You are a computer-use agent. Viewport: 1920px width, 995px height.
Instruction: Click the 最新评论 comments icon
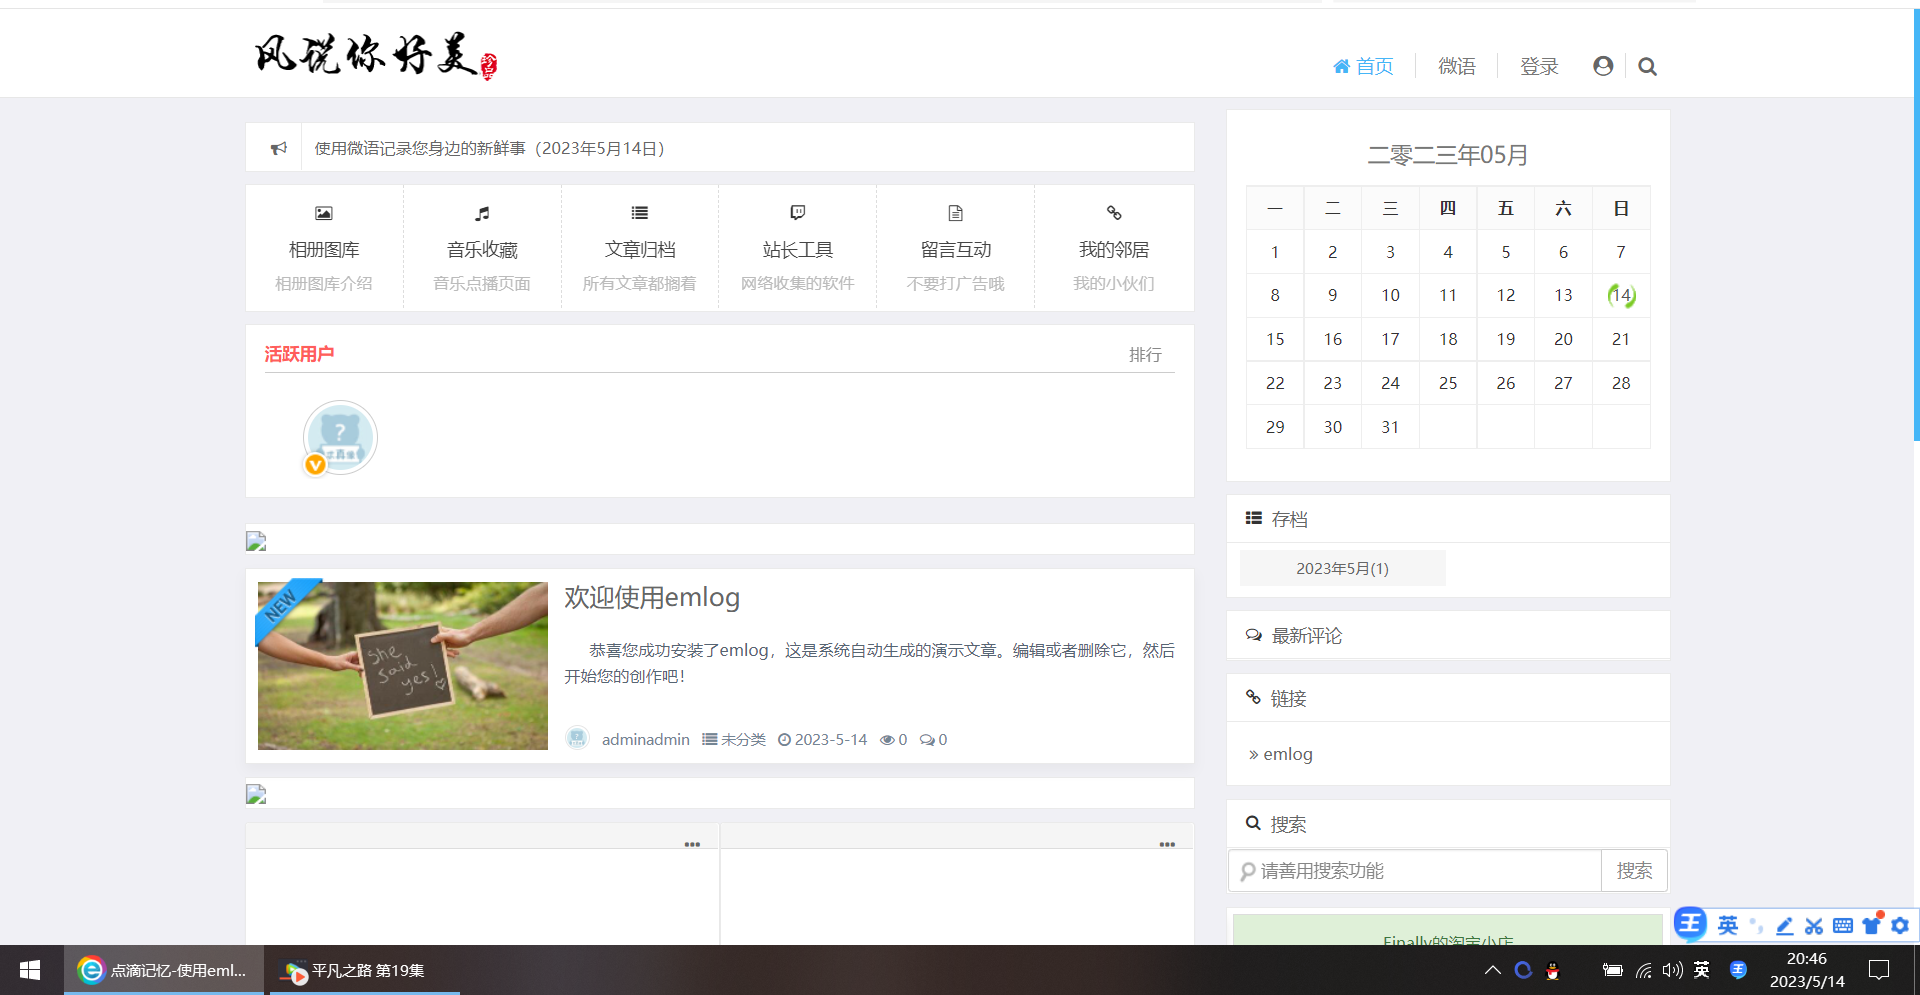click(x=1253, y=635)
